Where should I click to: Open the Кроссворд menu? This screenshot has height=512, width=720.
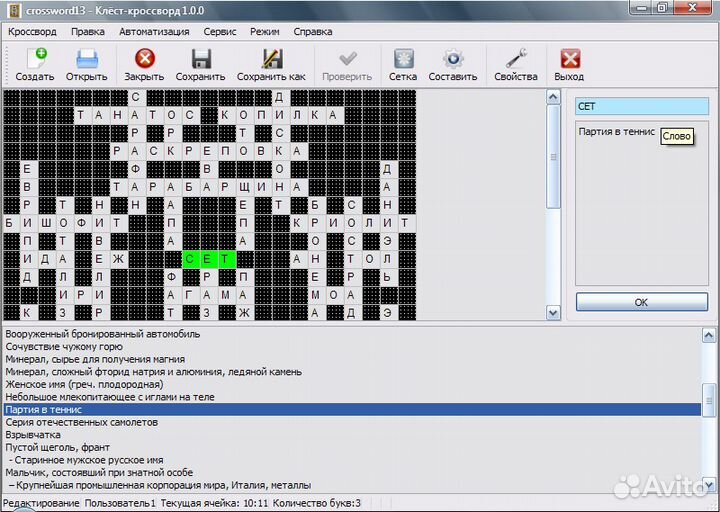[x=32, y=31]
